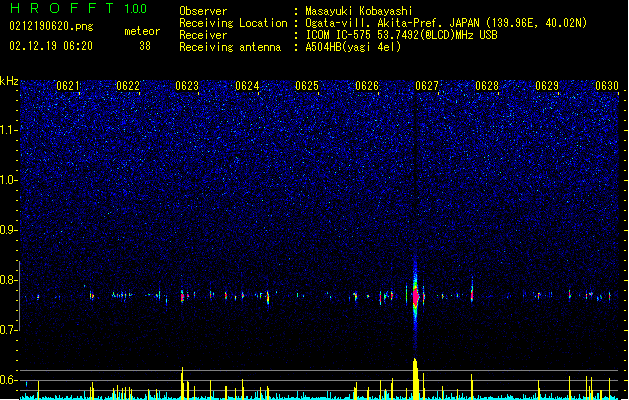Click the Receiving antenna label
This screenshot has height=400, width=629.
[230, 47]
